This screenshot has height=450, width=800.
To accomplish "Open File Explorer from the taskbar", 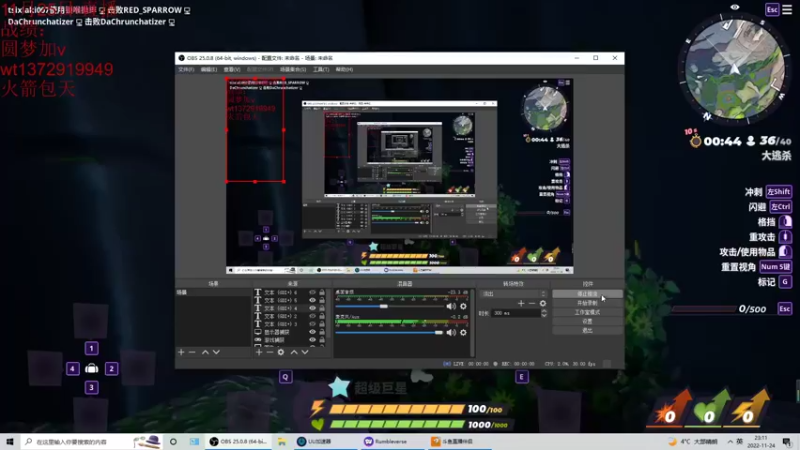I will [x=282, y=441].
